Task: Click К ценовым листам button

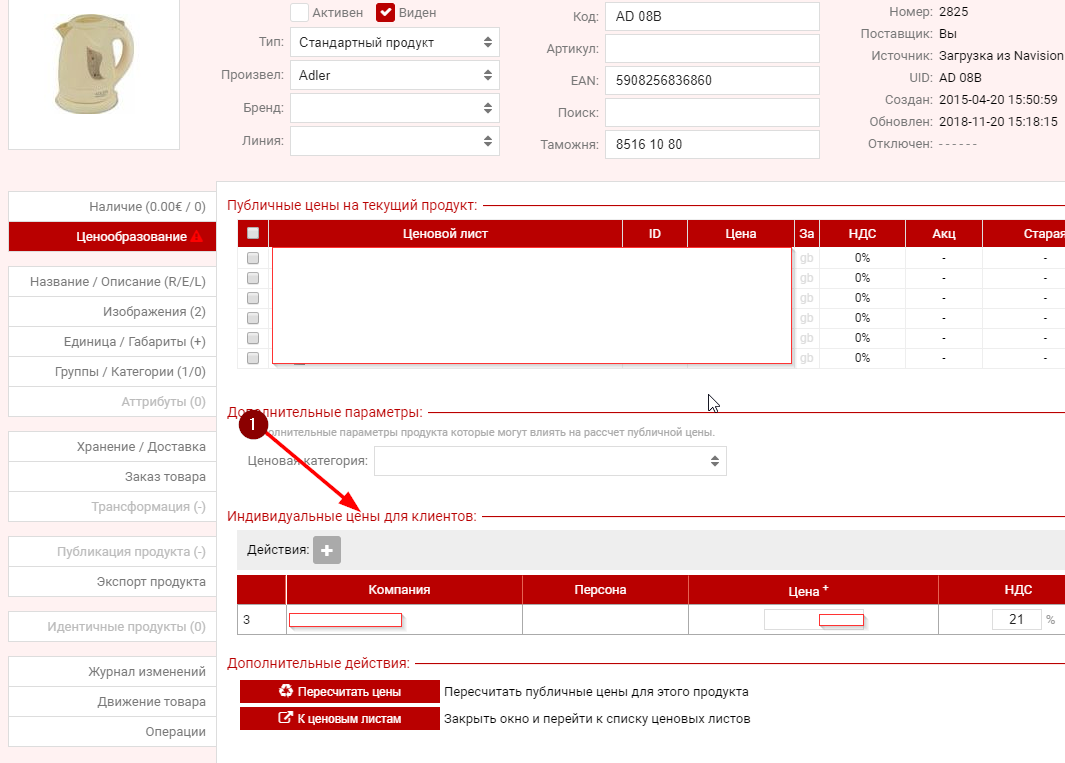Action: [x=340, y=718]
